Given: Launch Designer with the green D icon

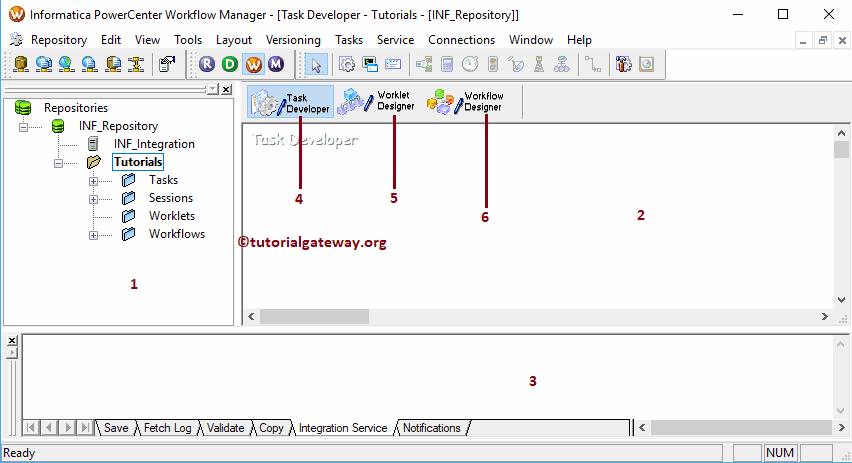Looking at the screenshot, I should [230, 64].
